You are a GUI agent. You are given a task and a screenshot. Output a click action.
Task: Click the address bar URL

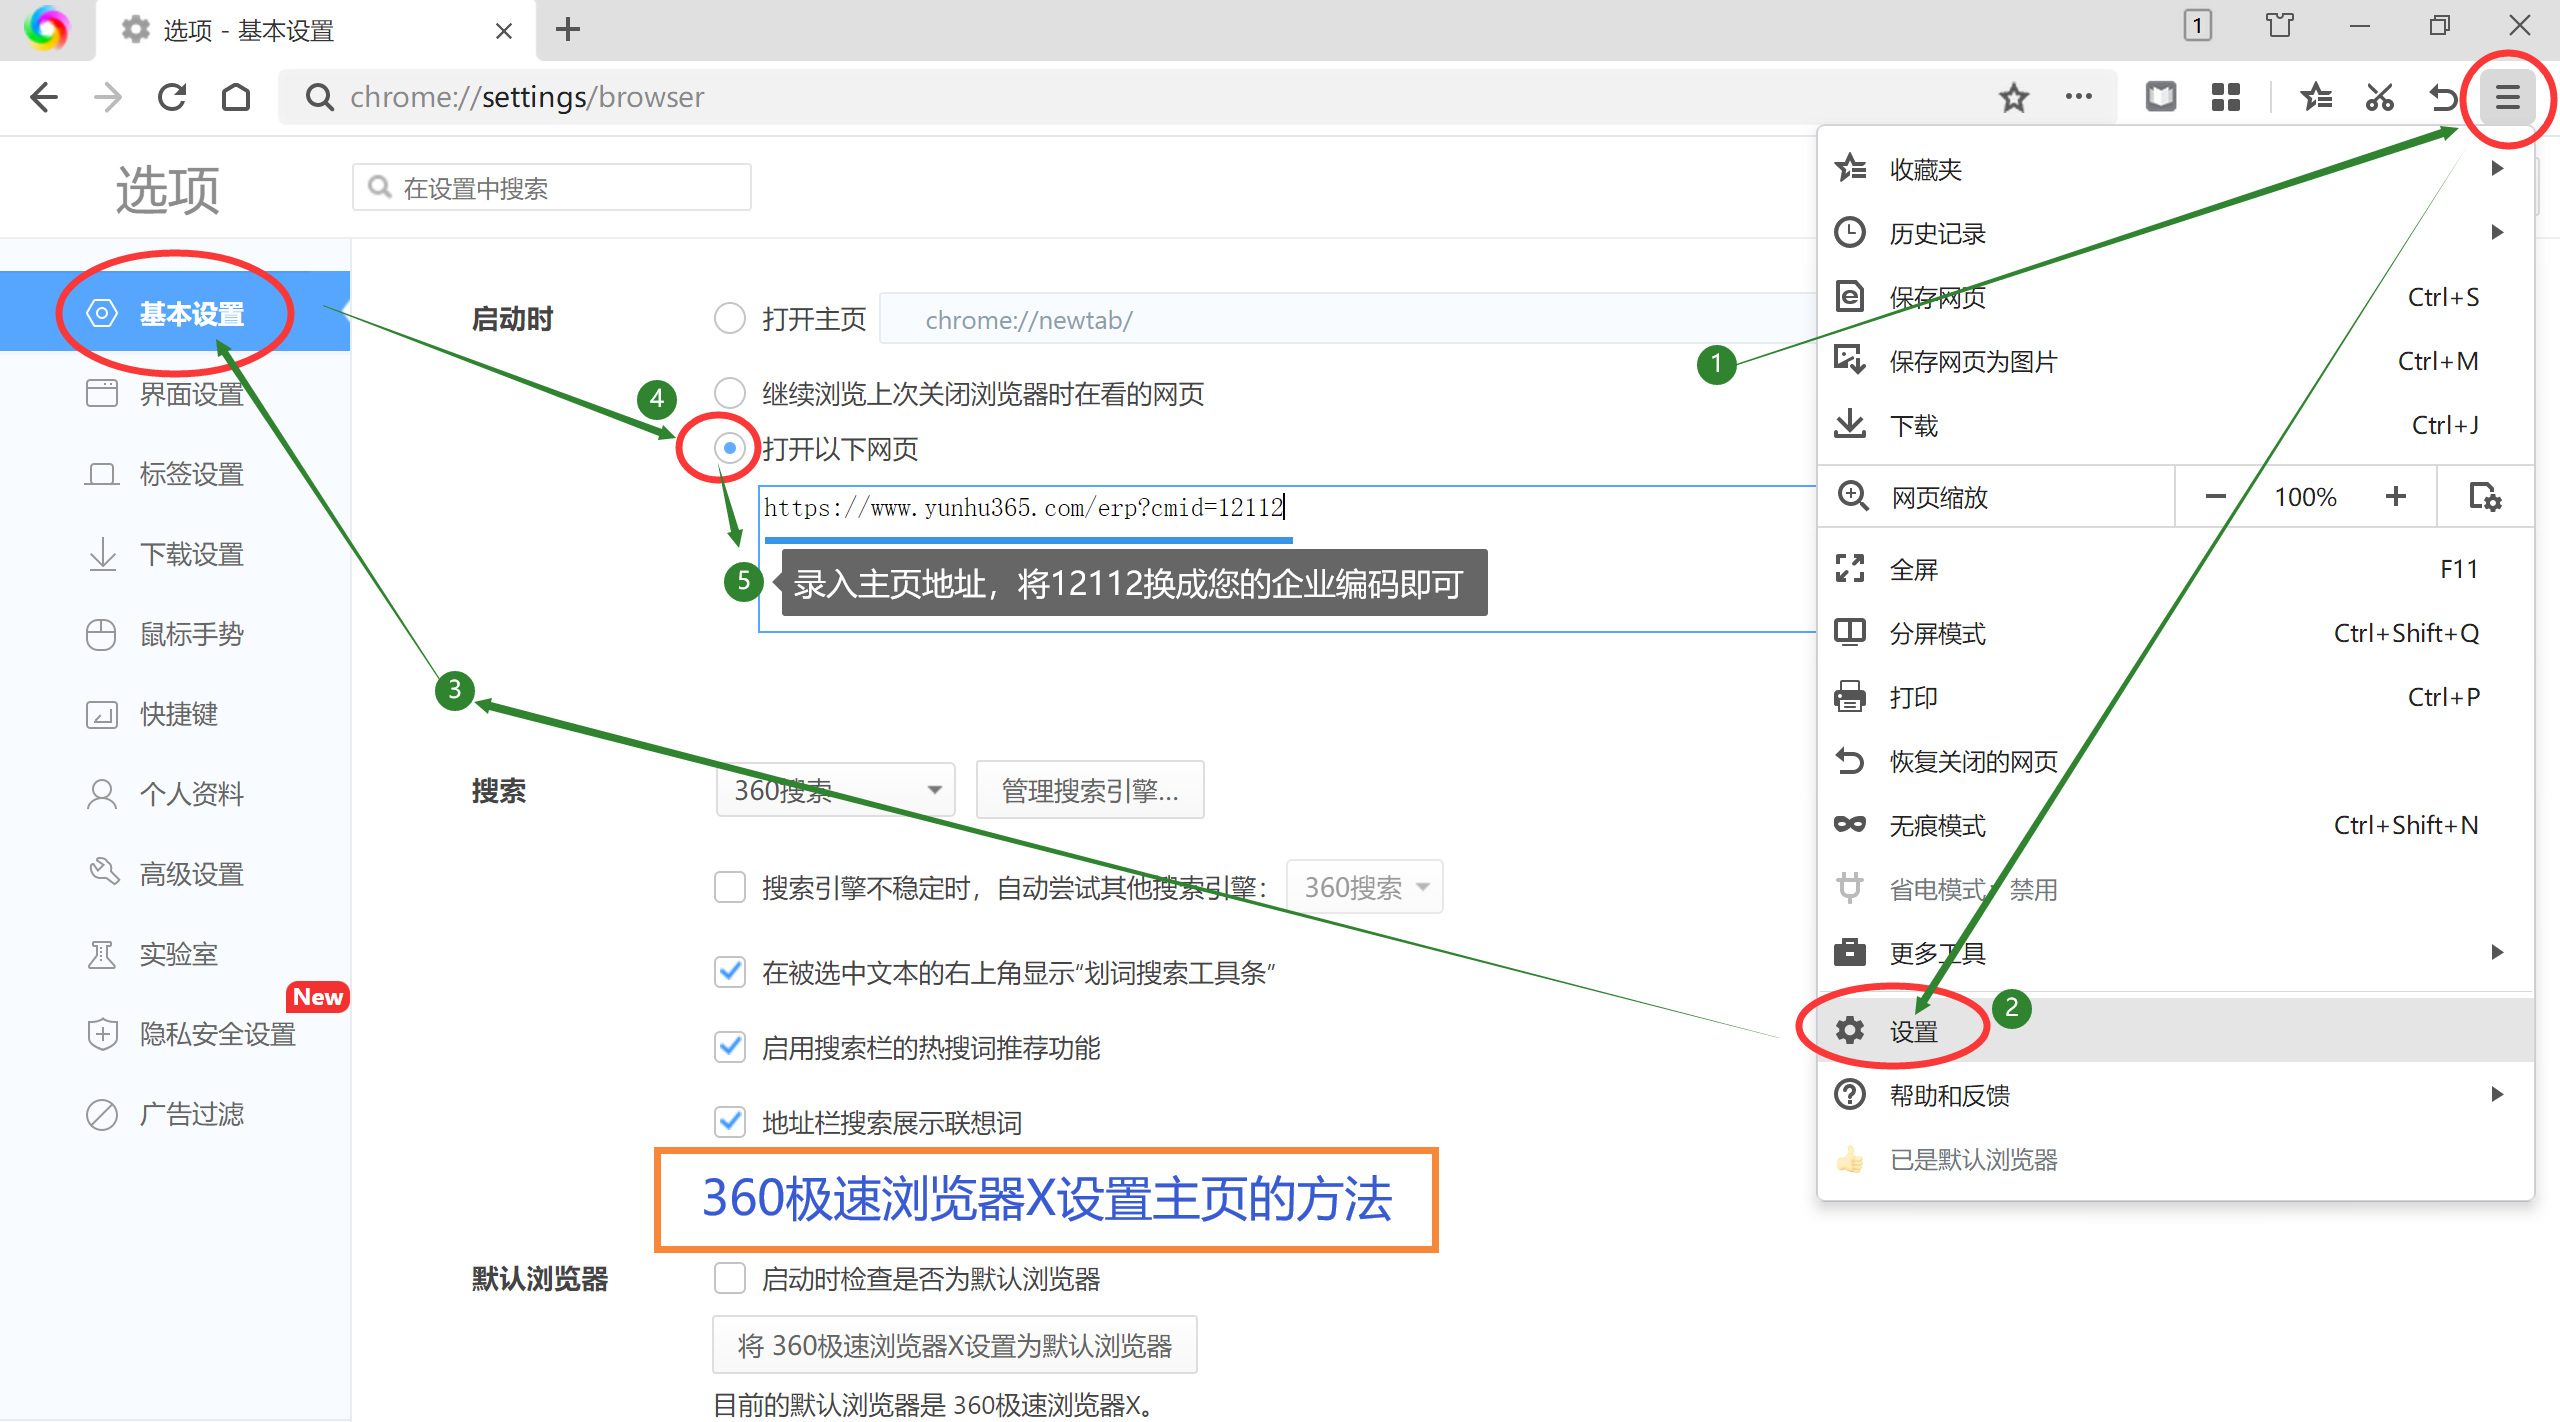click(x=527, y=97)
